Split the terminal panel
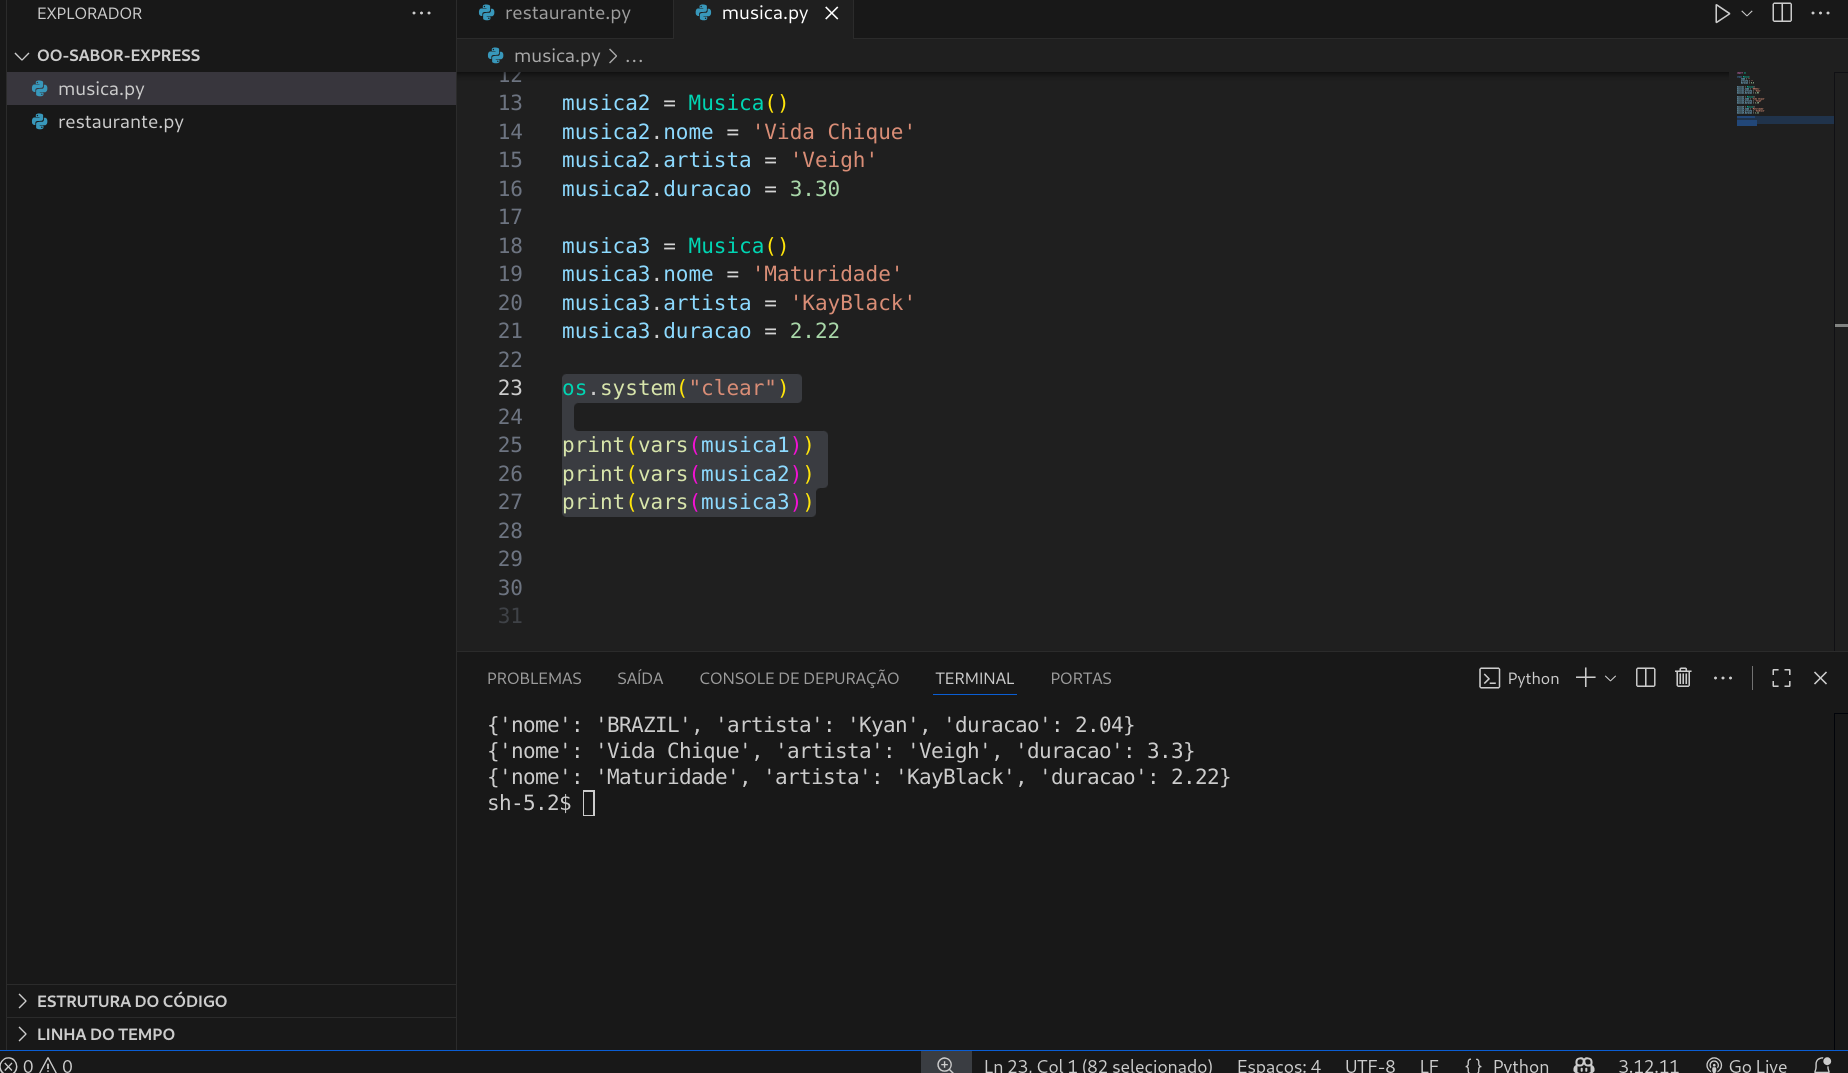1848x1073 pixels. 1645,678
